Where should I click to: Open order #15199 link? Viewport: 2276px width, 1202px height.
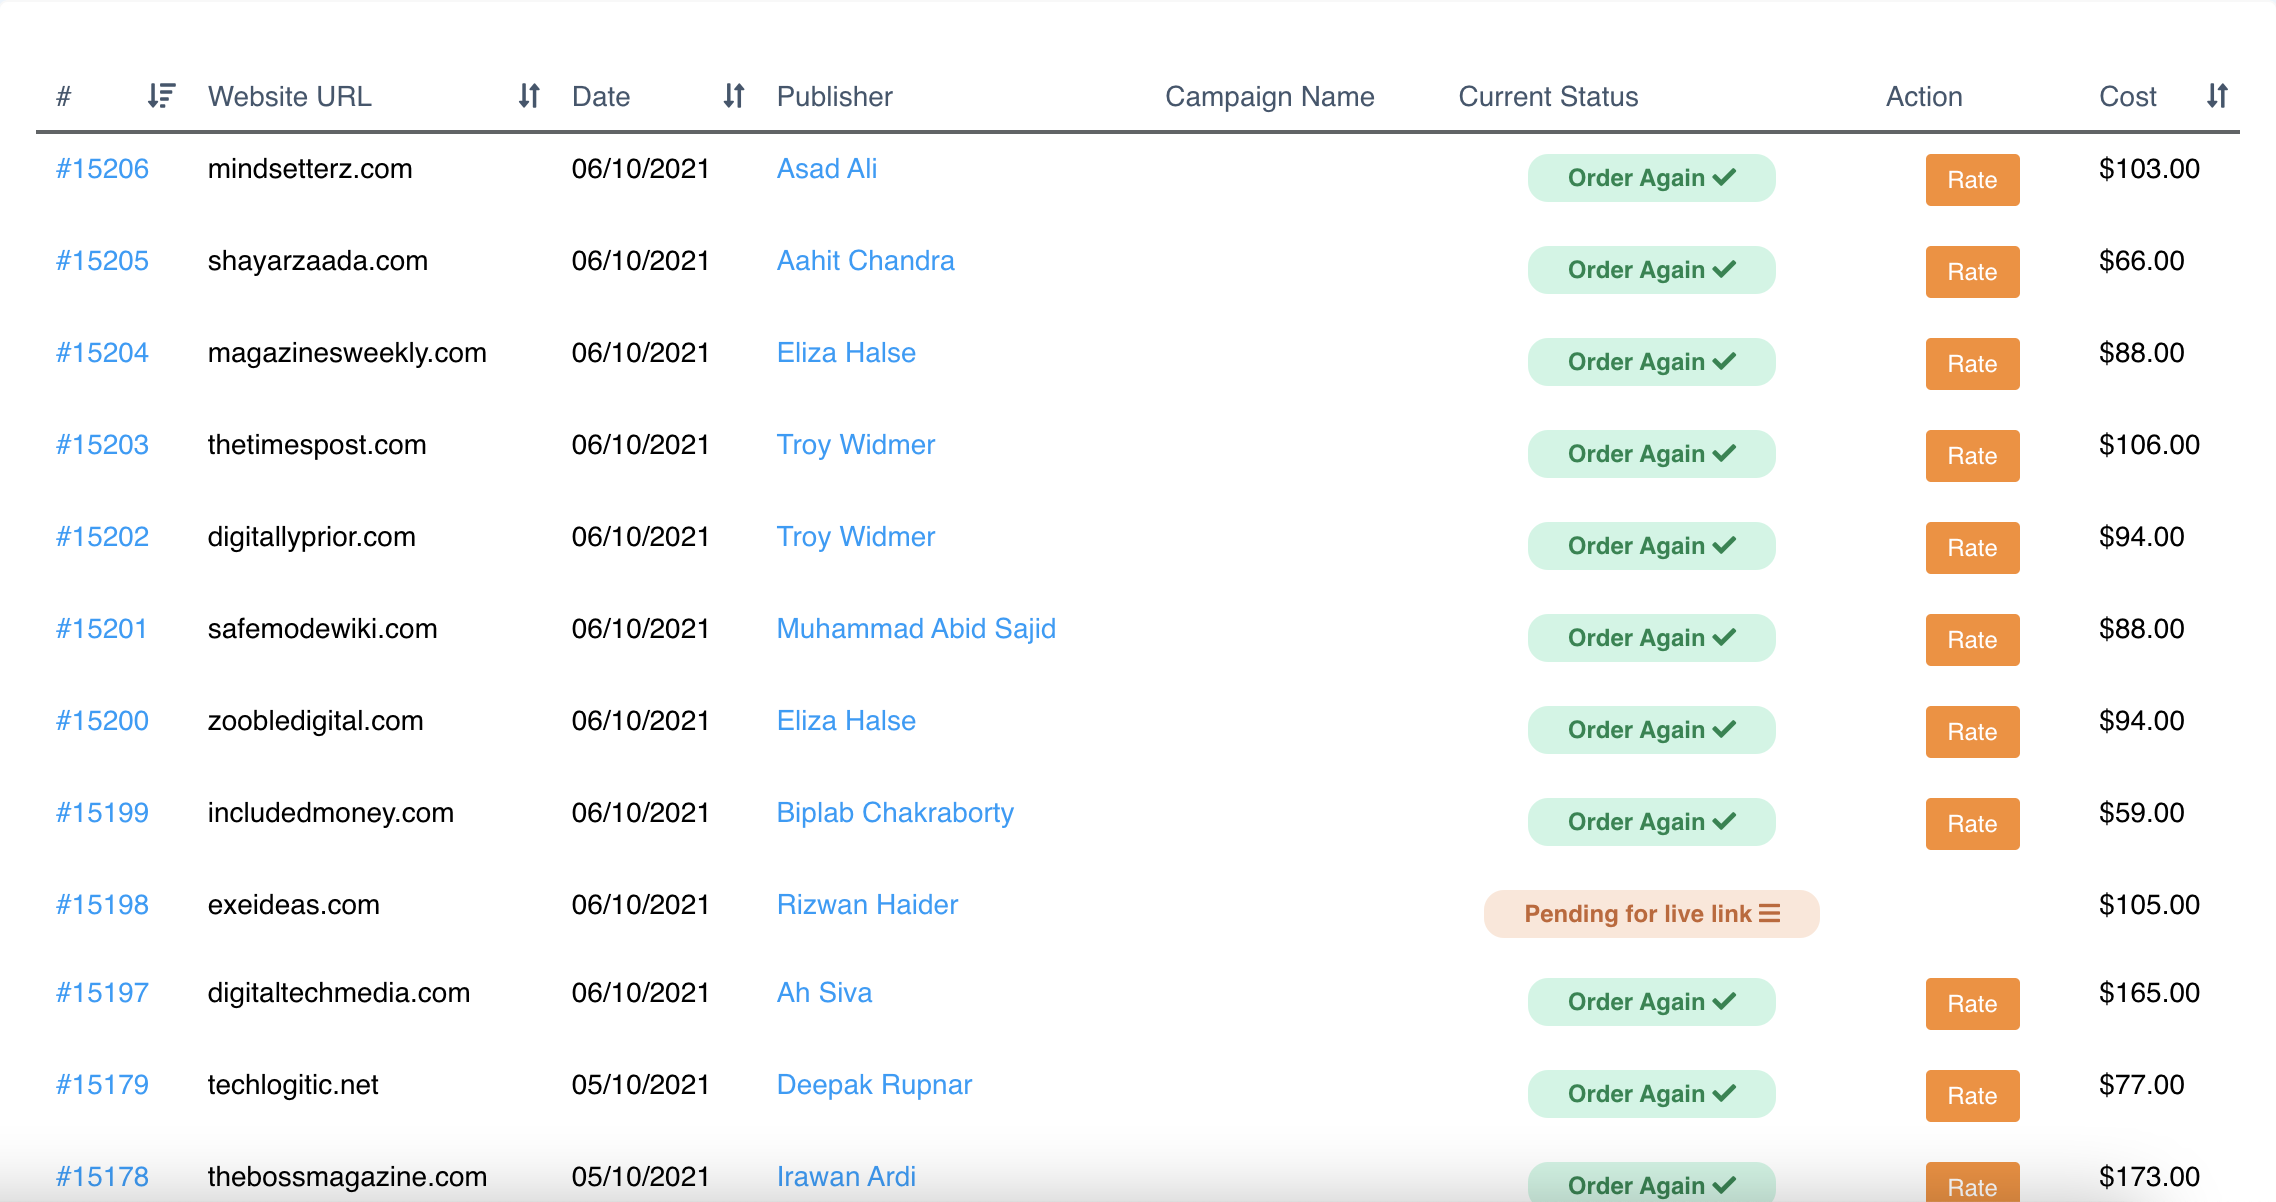tap(102, 812)
